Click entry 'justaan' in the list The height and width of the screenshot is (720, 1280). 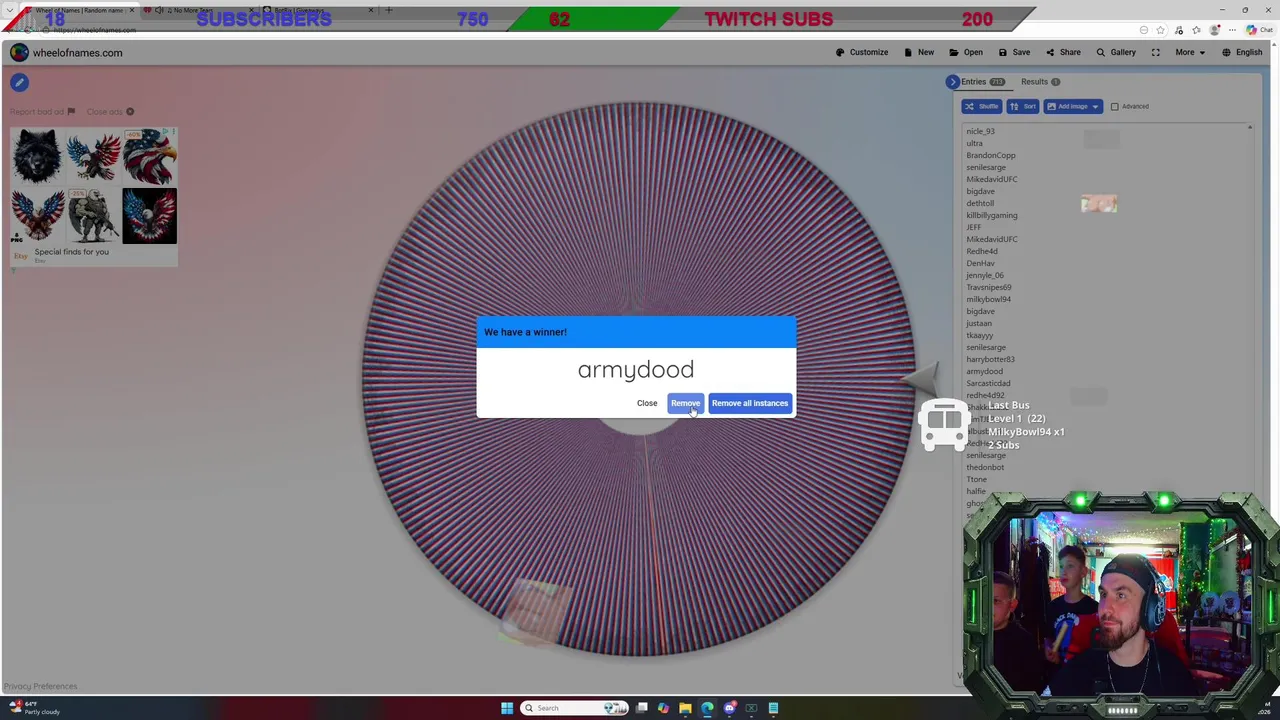[x=979, y=323]
